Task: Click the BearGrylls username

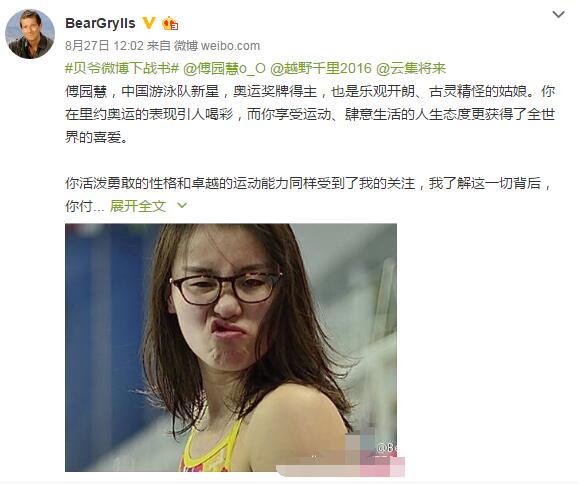Action: coord(100,23)
